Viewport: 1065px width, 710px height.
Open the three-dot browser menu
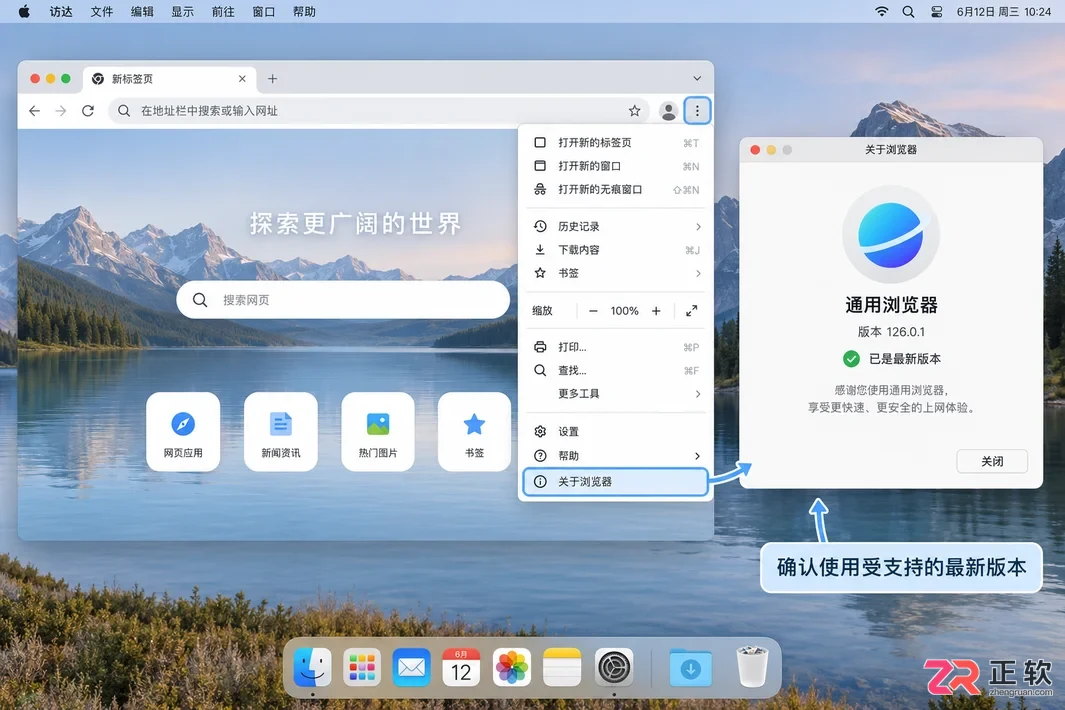(x=697, y=110)
